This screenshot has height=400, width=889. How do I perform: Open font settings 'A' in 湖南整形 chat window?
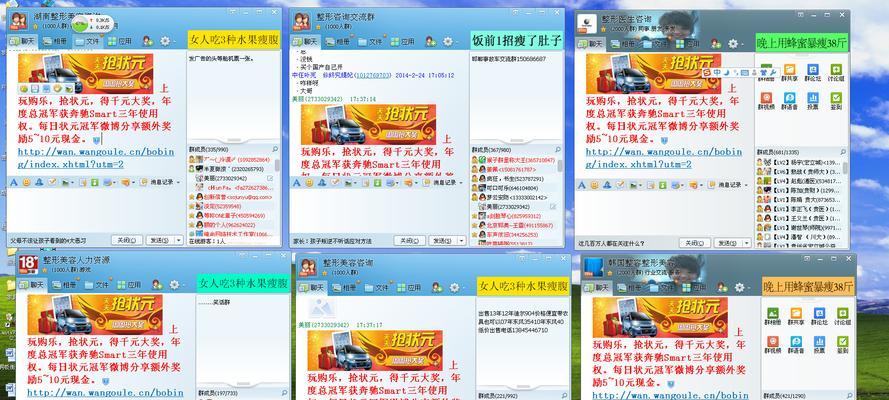point(12,182)
